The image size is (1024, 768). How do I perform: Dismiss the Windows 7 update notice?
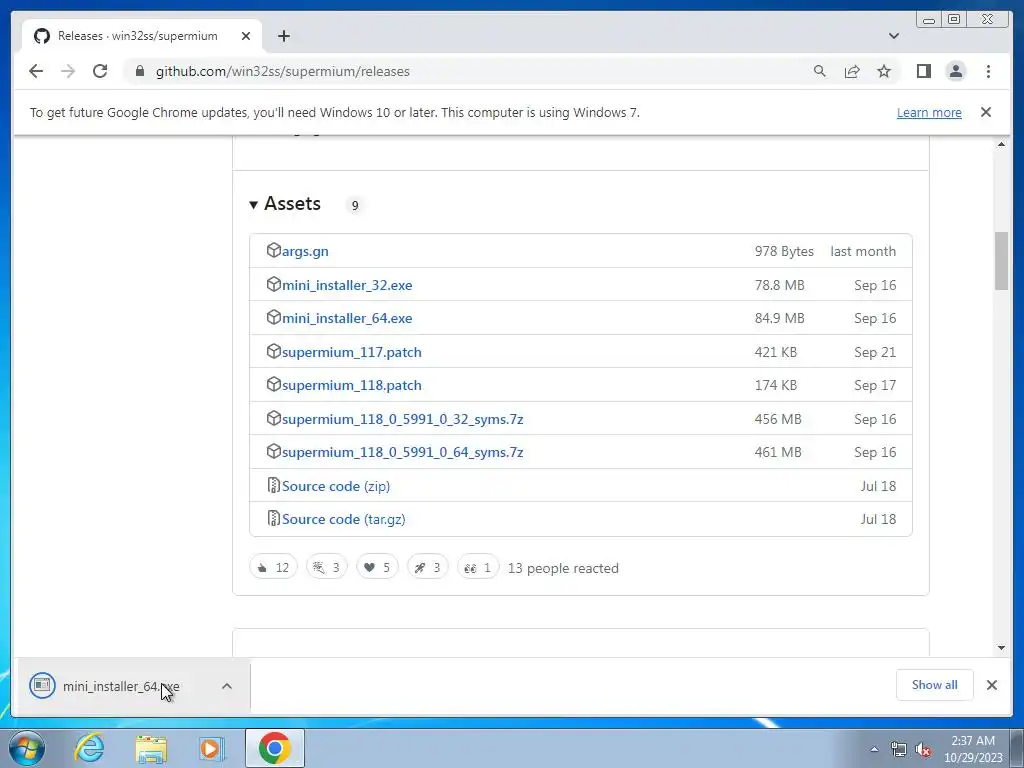986,112
